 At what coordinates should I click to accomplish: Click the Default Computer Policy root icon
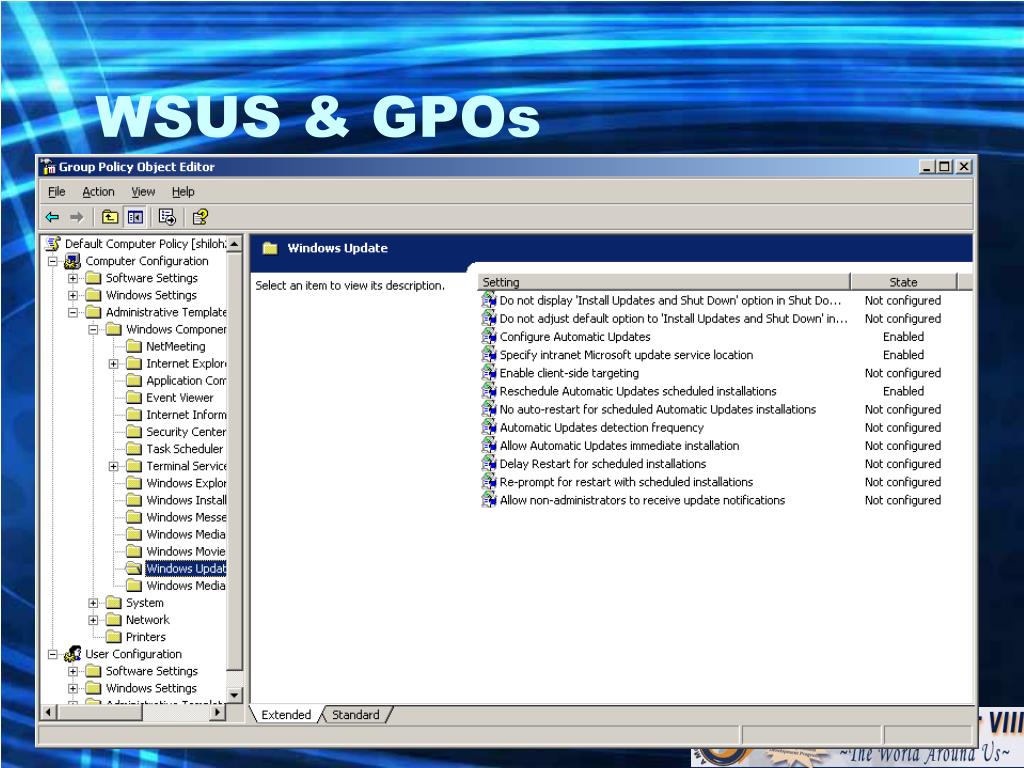point(52,244)
